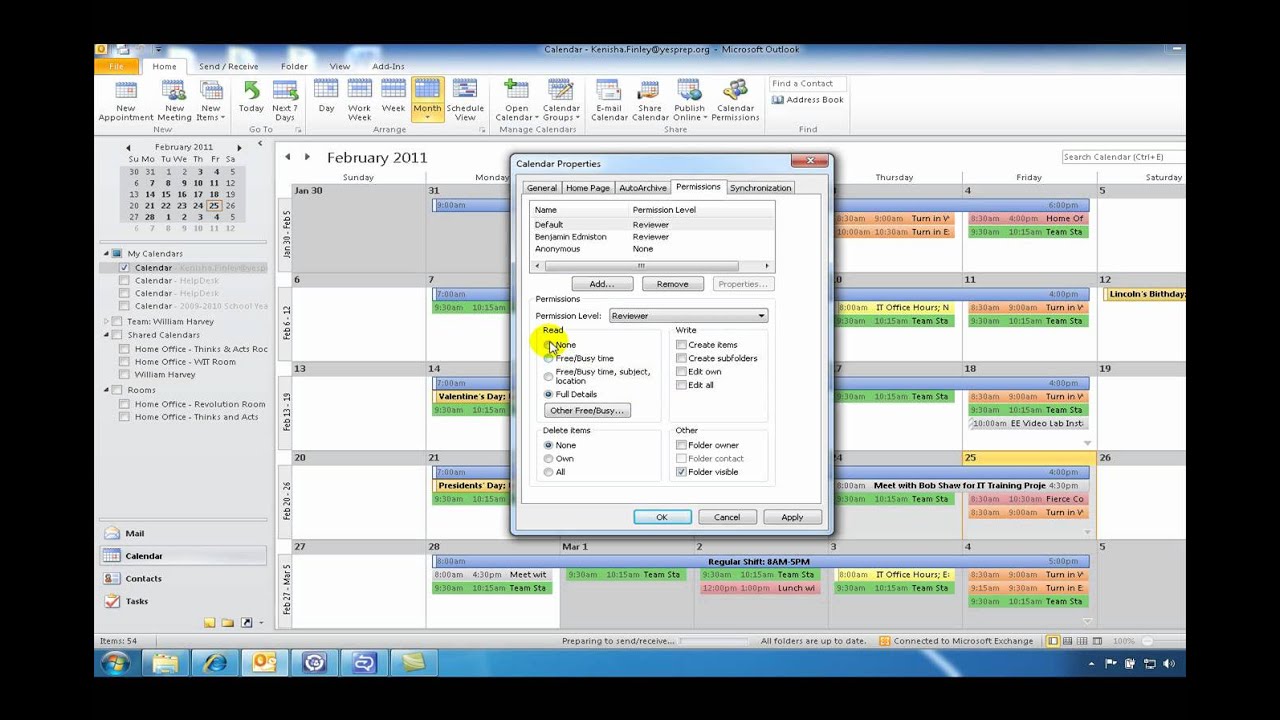The image size is (1280, 720).
Task: Check the Create items checkbox
Action: 681,345
